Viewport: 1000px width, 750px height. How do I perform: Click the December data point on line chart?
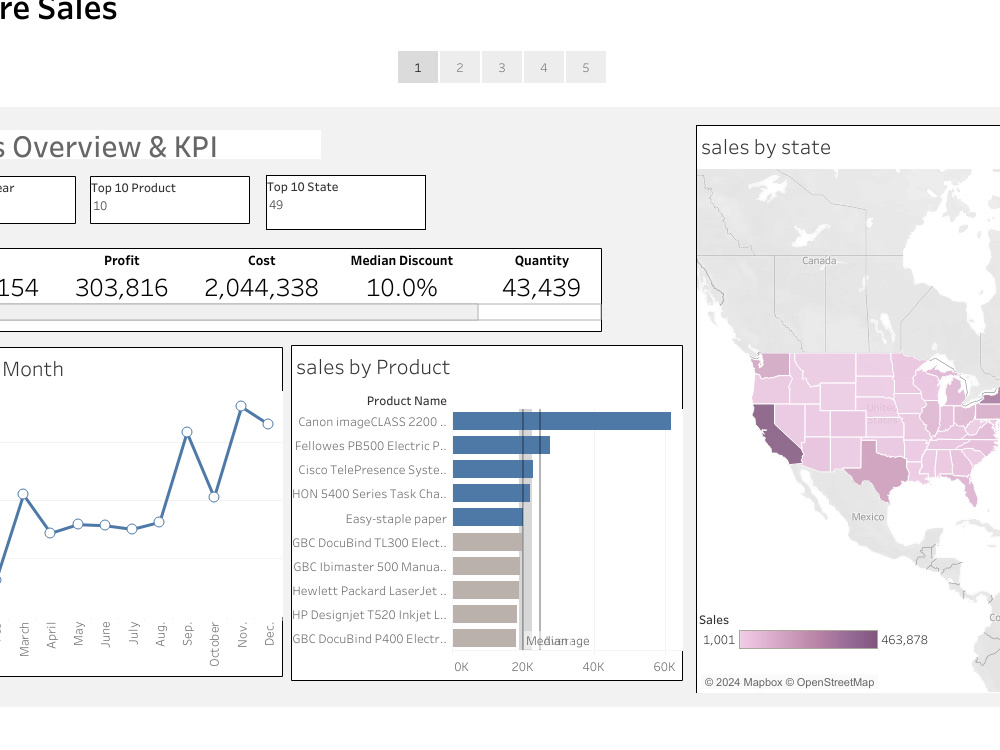(x=268, y=423)
